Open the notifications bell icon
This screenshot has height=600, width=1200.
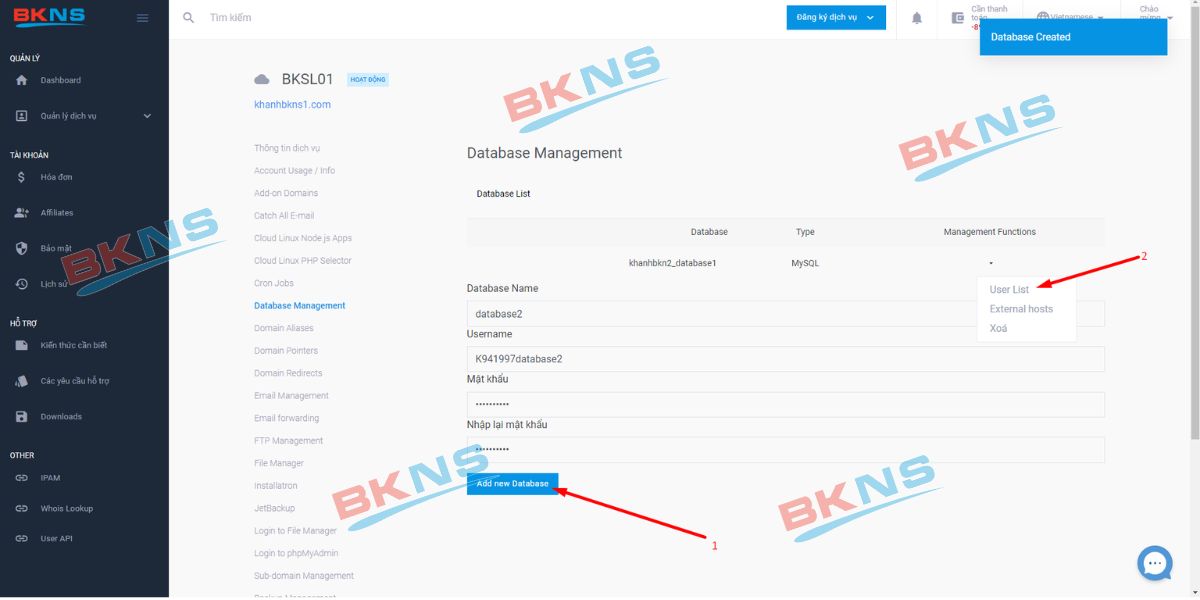pyautogui.click(x=917, y=18)
